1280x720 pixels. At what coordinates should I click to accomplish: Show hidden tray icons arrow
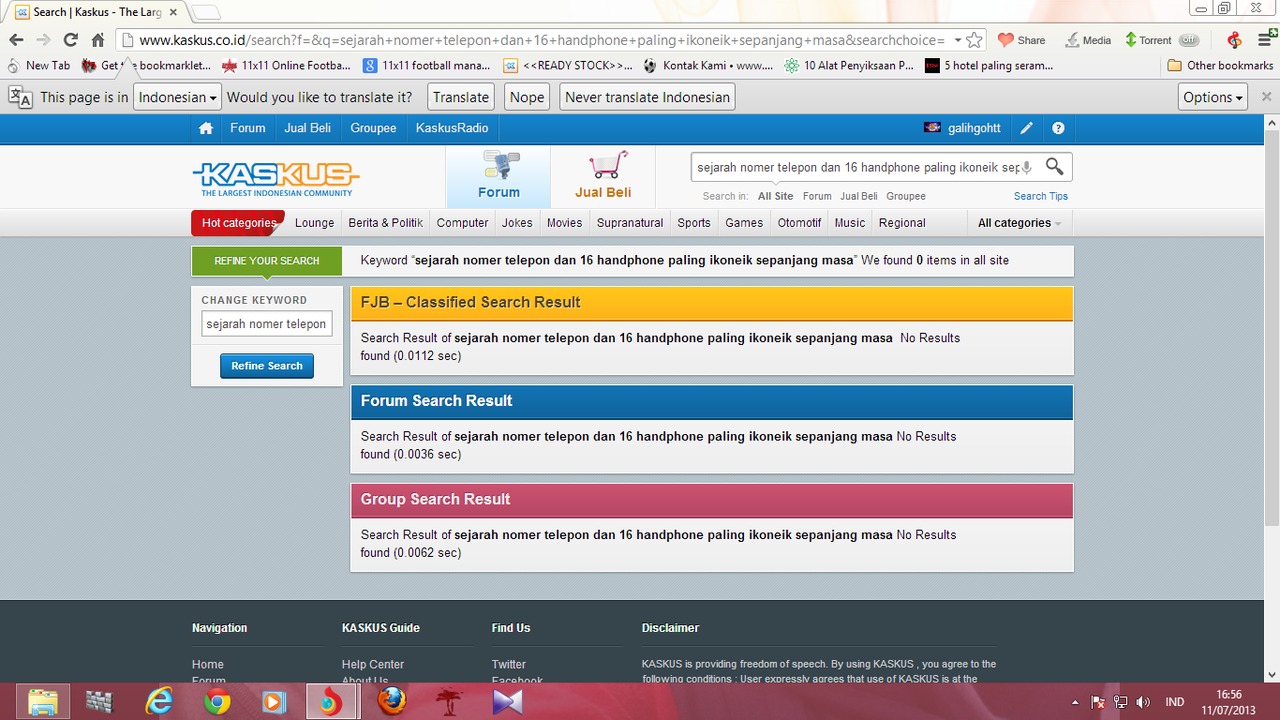1075,702
